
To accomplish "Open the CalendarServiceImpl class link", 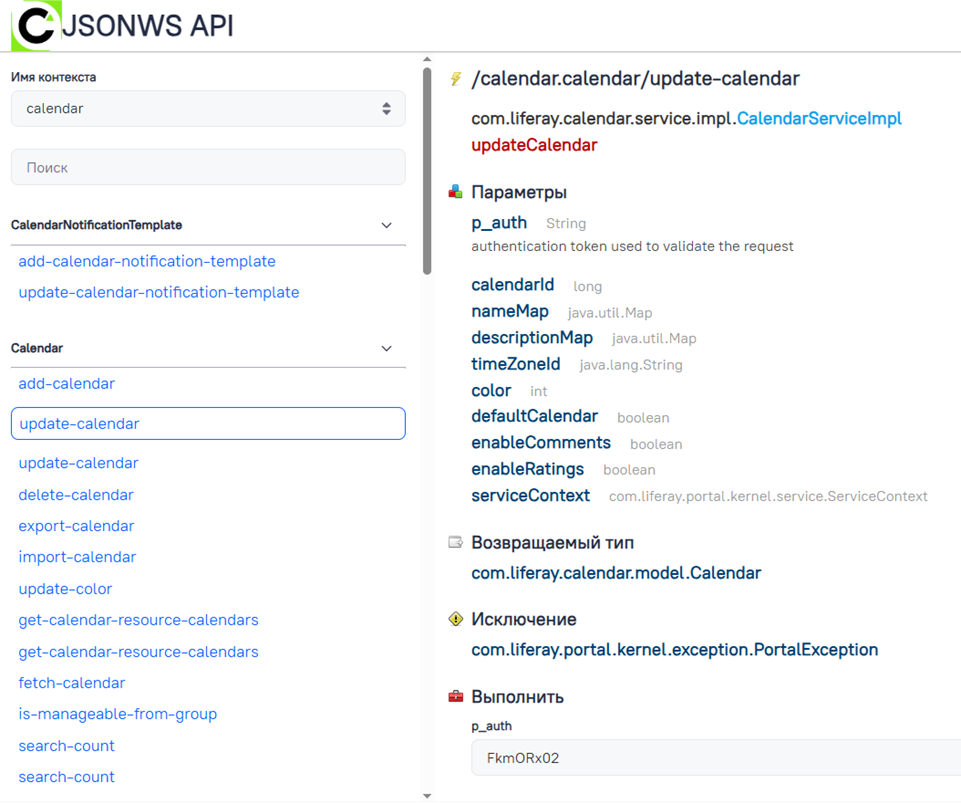I will [x=819, y=118].
